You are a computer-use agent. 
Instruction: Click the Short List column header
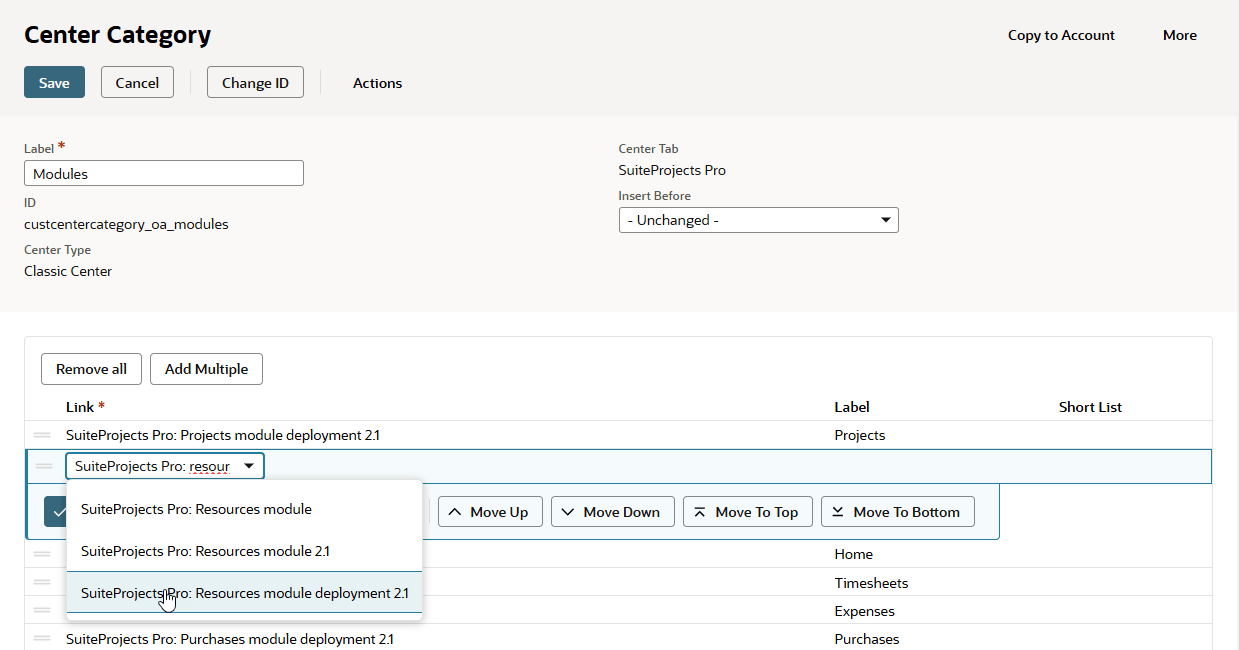click(x=1090, y=407)
